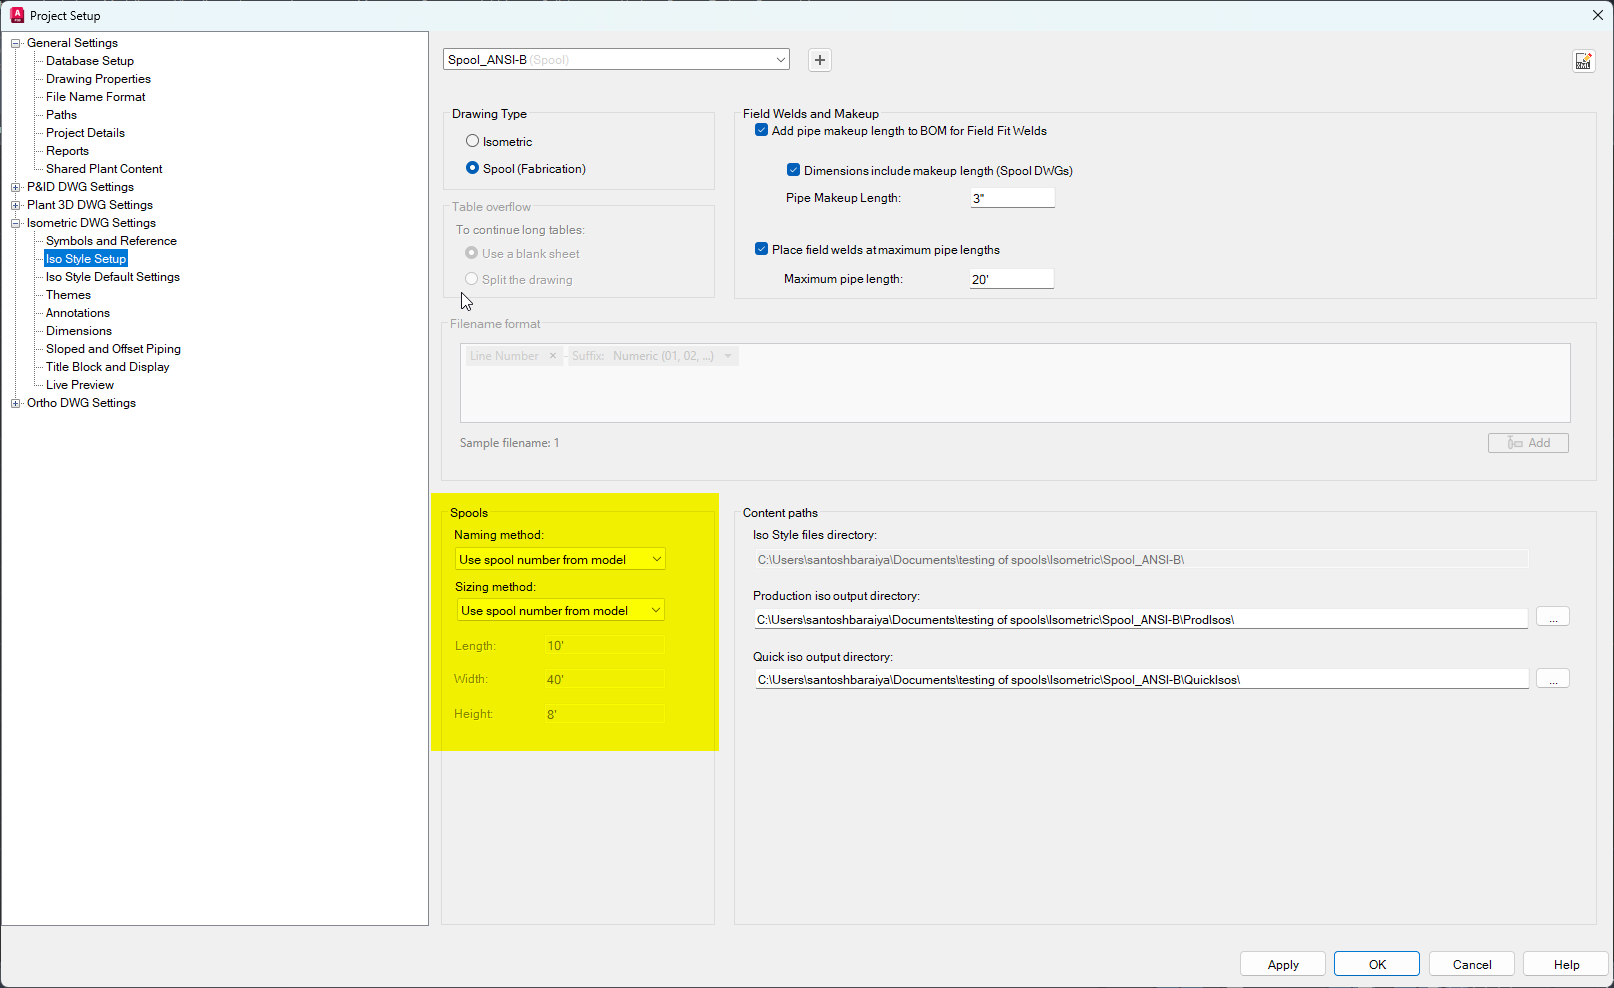Collapse the General Settings tree node
The height and width of the screenshot is (988, 1614).
[14, 43]
